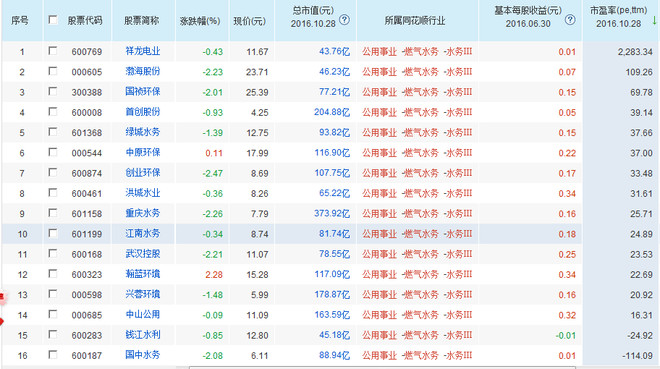
Task: Click the 373.92亿 market cap value
Action: point(332,213)
